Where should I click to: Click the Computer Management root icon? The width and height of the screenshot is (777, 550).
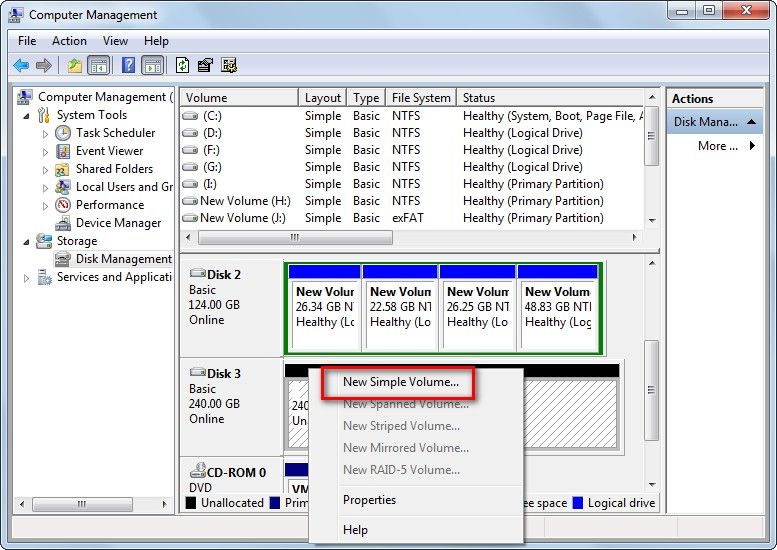(x=25, y=97)
